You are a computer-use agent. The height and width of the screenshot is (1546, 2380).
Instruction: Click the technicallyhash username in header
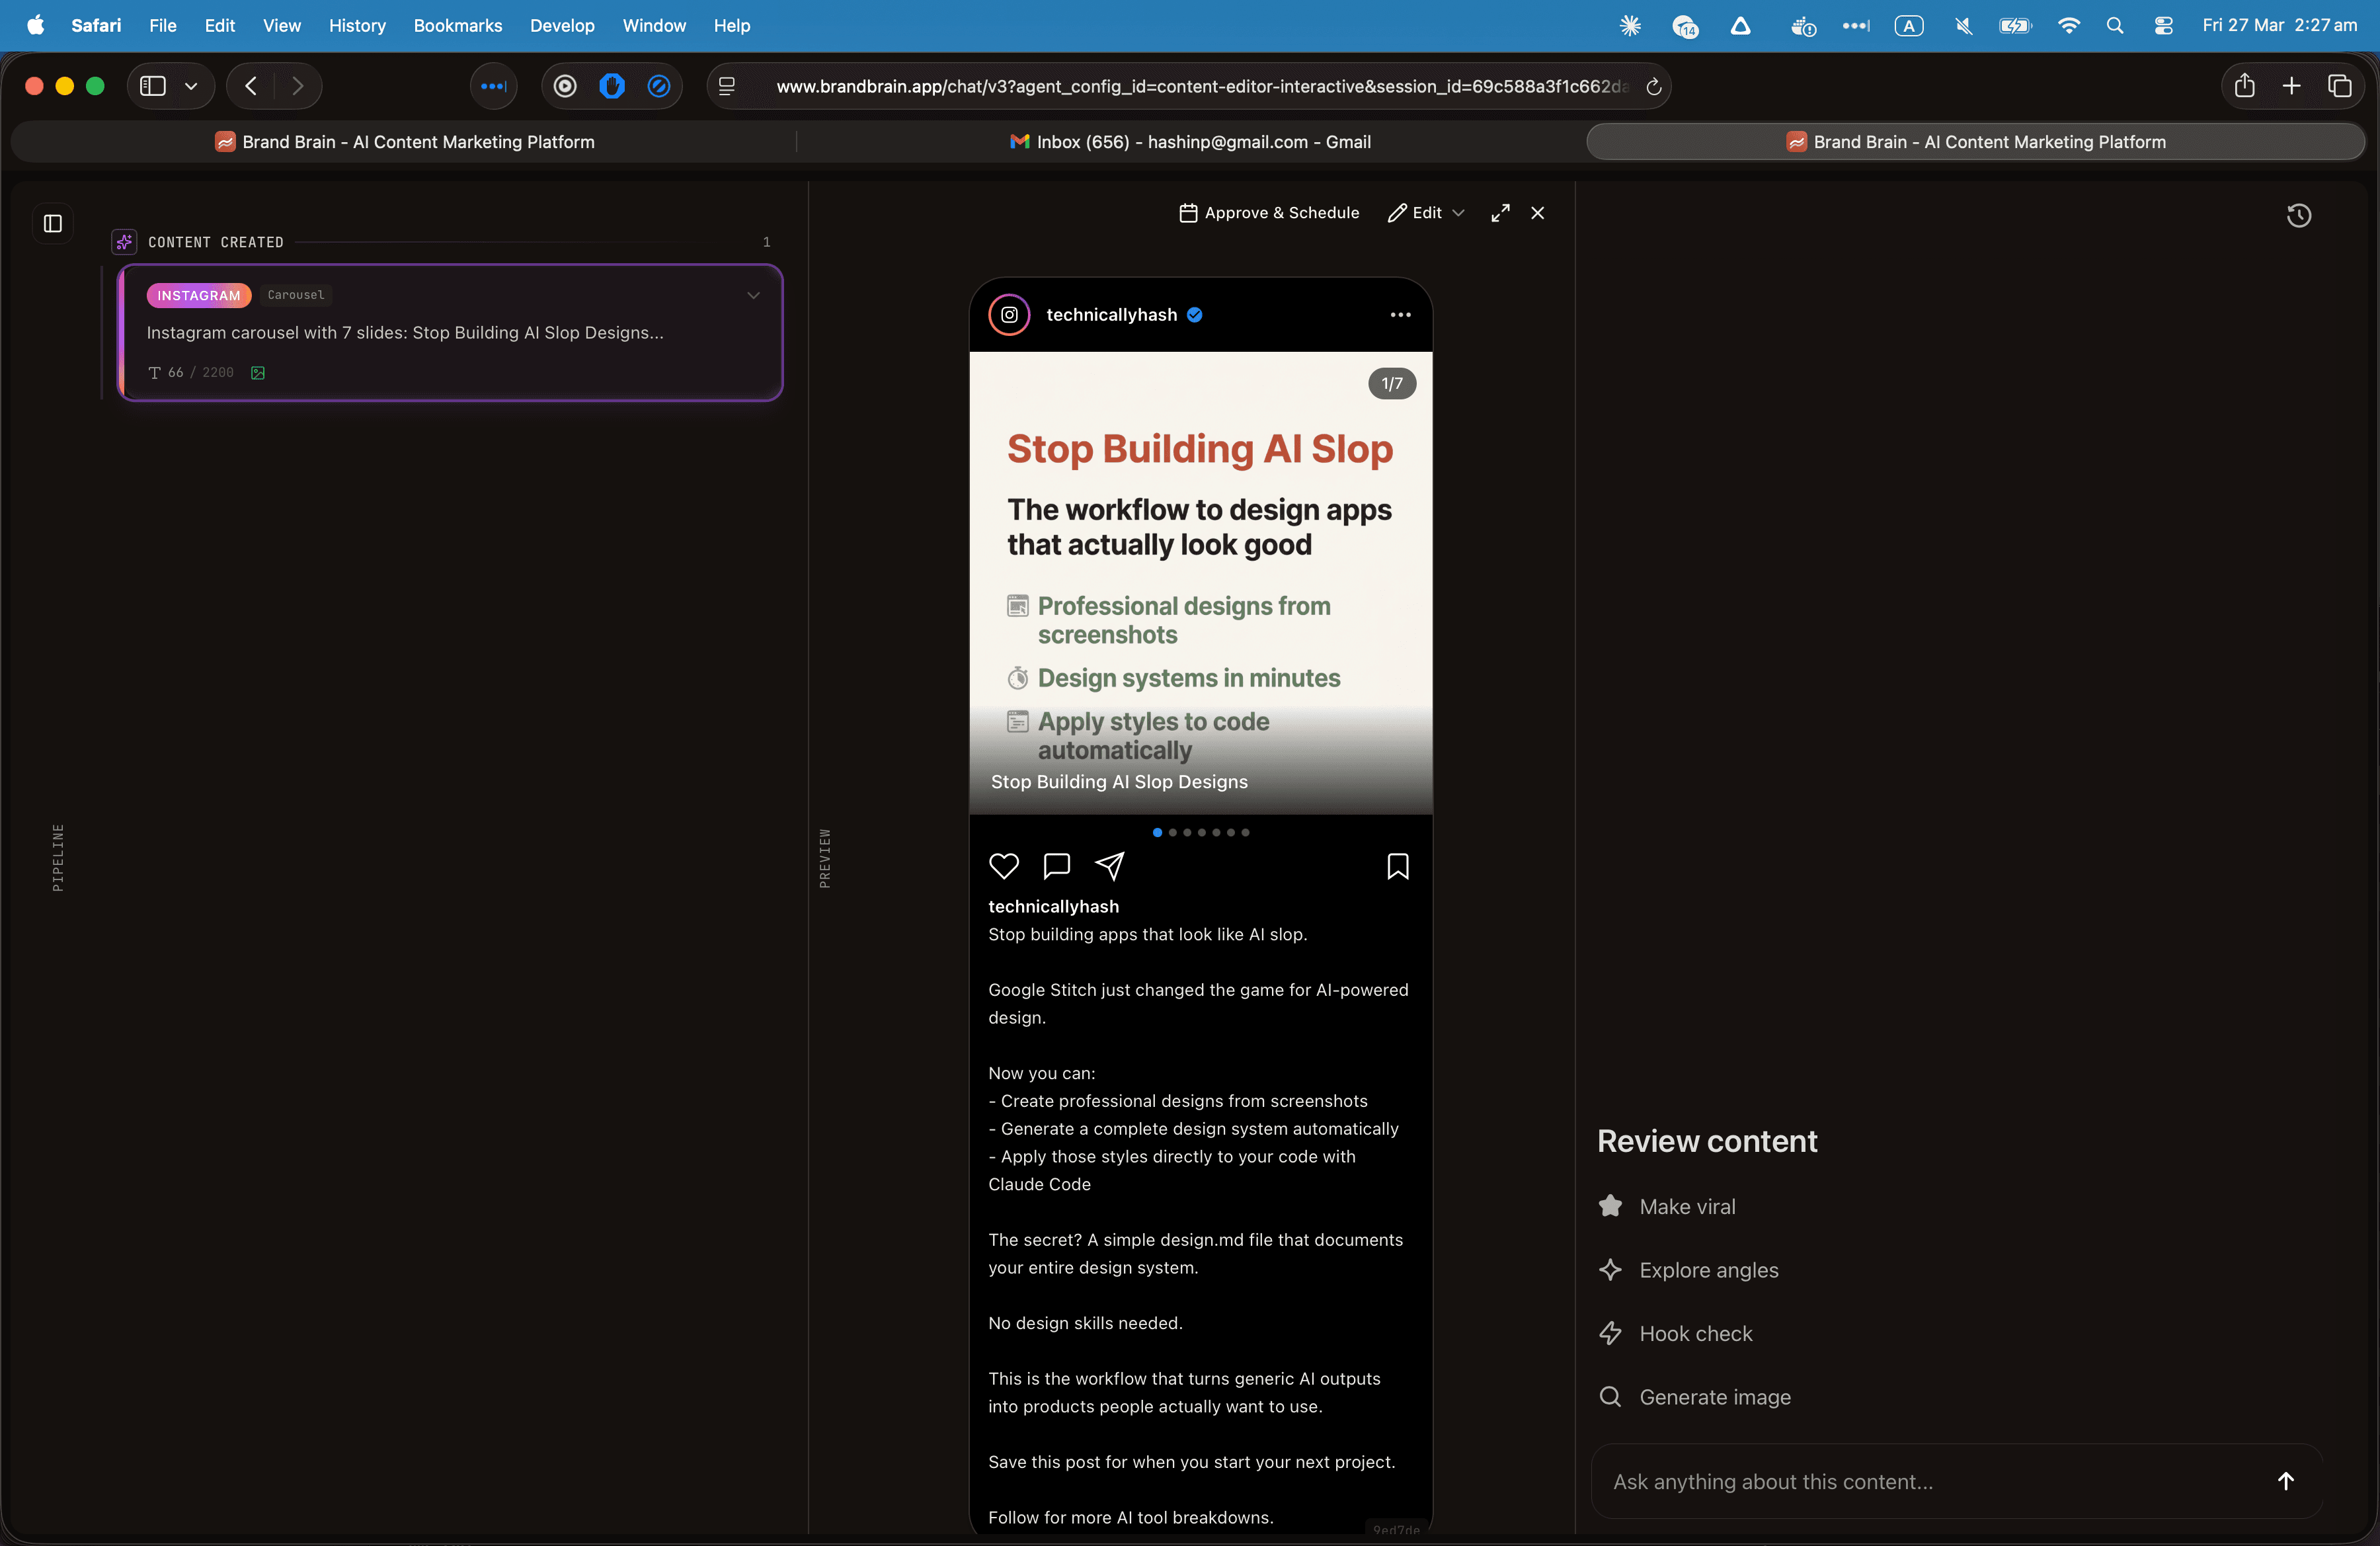[x=1111, y=315]
